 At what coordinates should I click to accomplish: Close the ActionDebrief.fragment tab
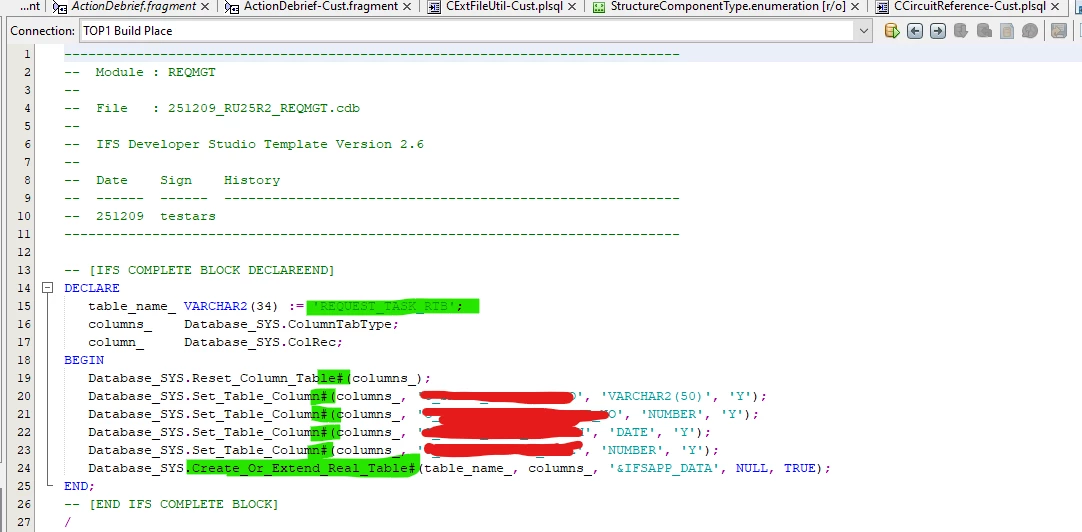(x=205, y=6)
